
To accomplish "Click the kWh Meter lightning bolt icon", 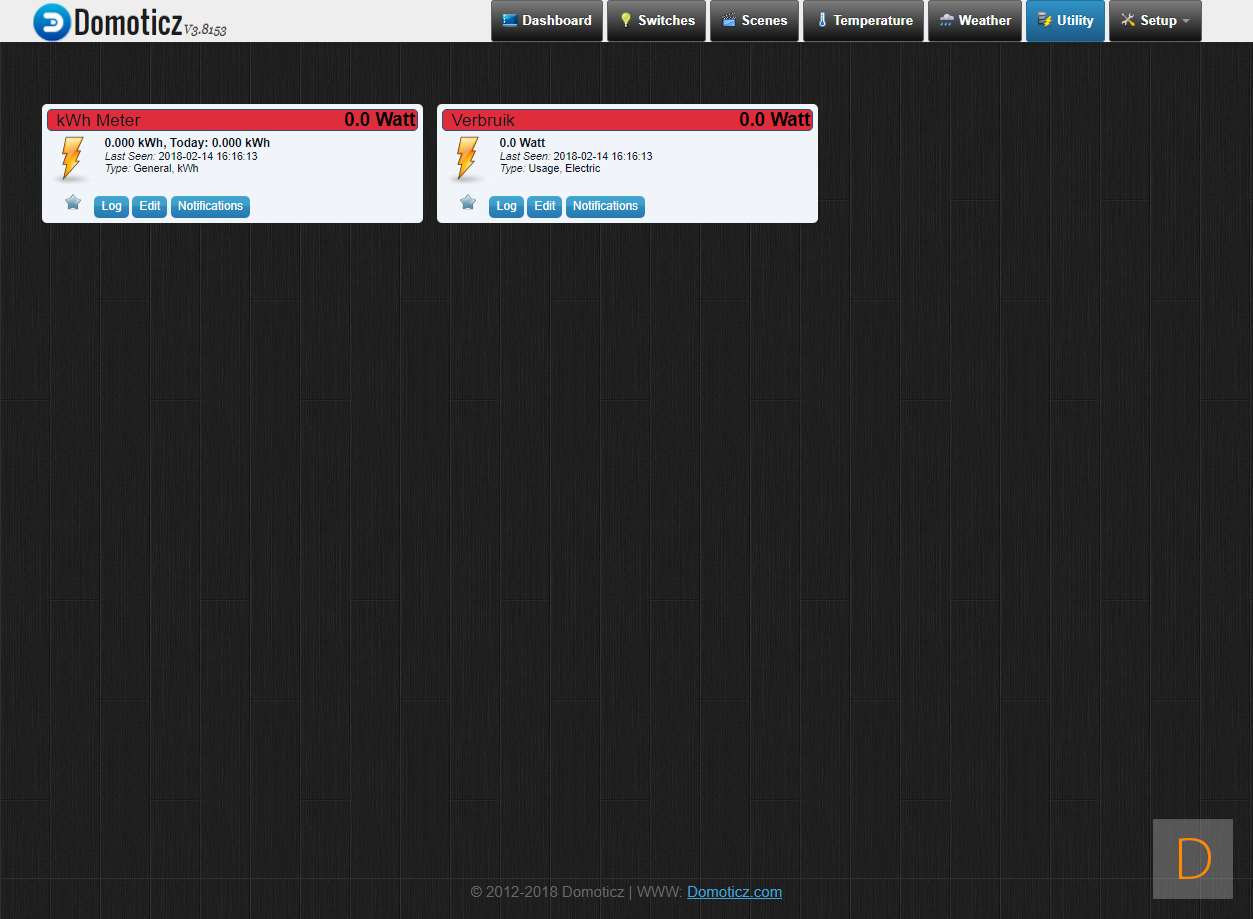I will click(x=72, y=158).
